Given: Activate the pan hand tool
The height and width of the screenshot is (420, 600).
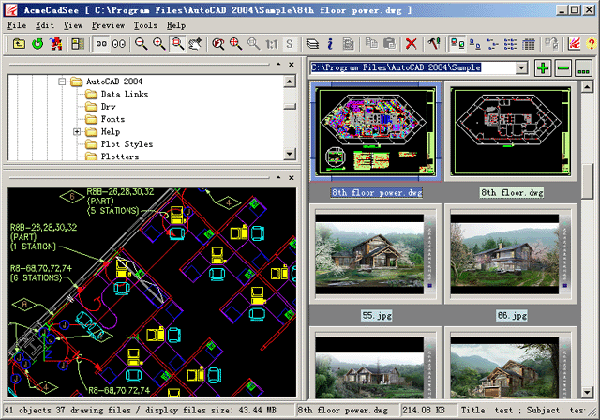Looking at the screenshot, I should click(x=194, y=44).
